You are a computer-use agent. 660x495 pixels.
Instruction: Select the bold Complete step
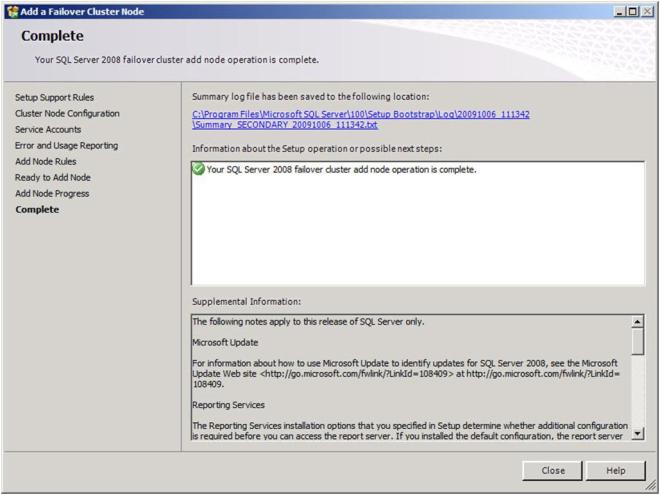37,209
